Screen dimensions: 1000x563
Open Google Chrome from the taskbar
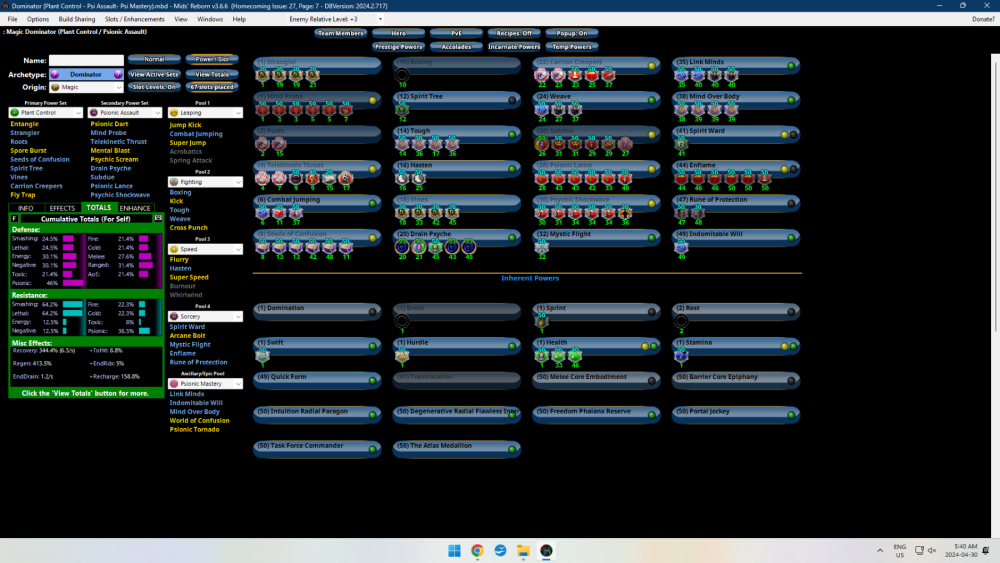tap(477, 550)
